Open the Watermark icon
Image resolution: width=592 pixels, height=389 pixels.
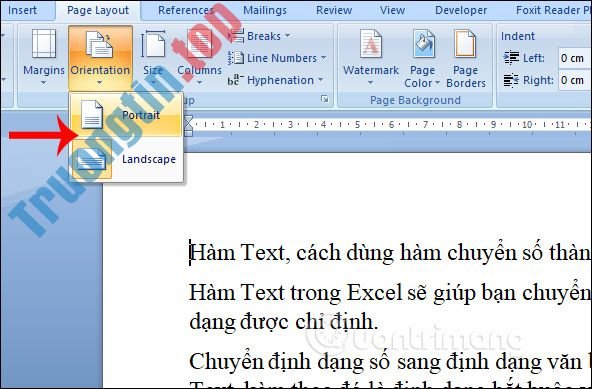tap(370, 44)
